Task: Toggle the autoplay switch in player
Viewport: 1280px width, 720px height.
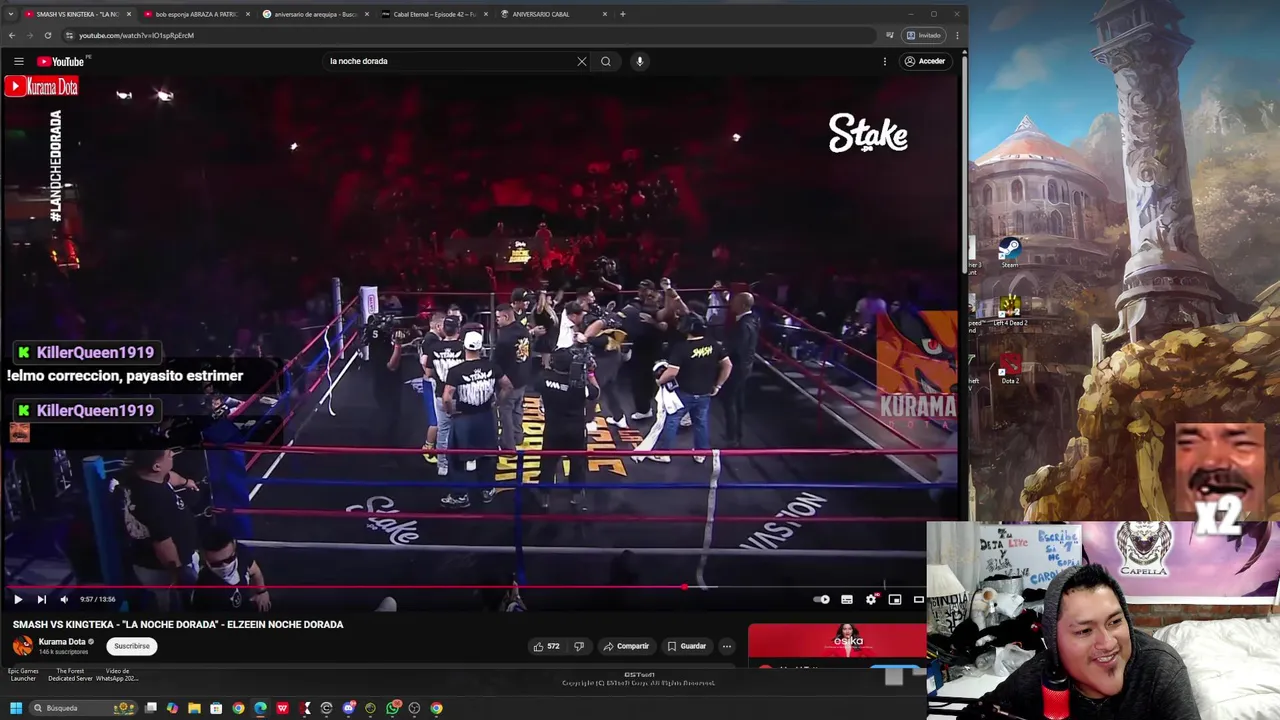Action: pyautogui.click(x=822, y=599)
